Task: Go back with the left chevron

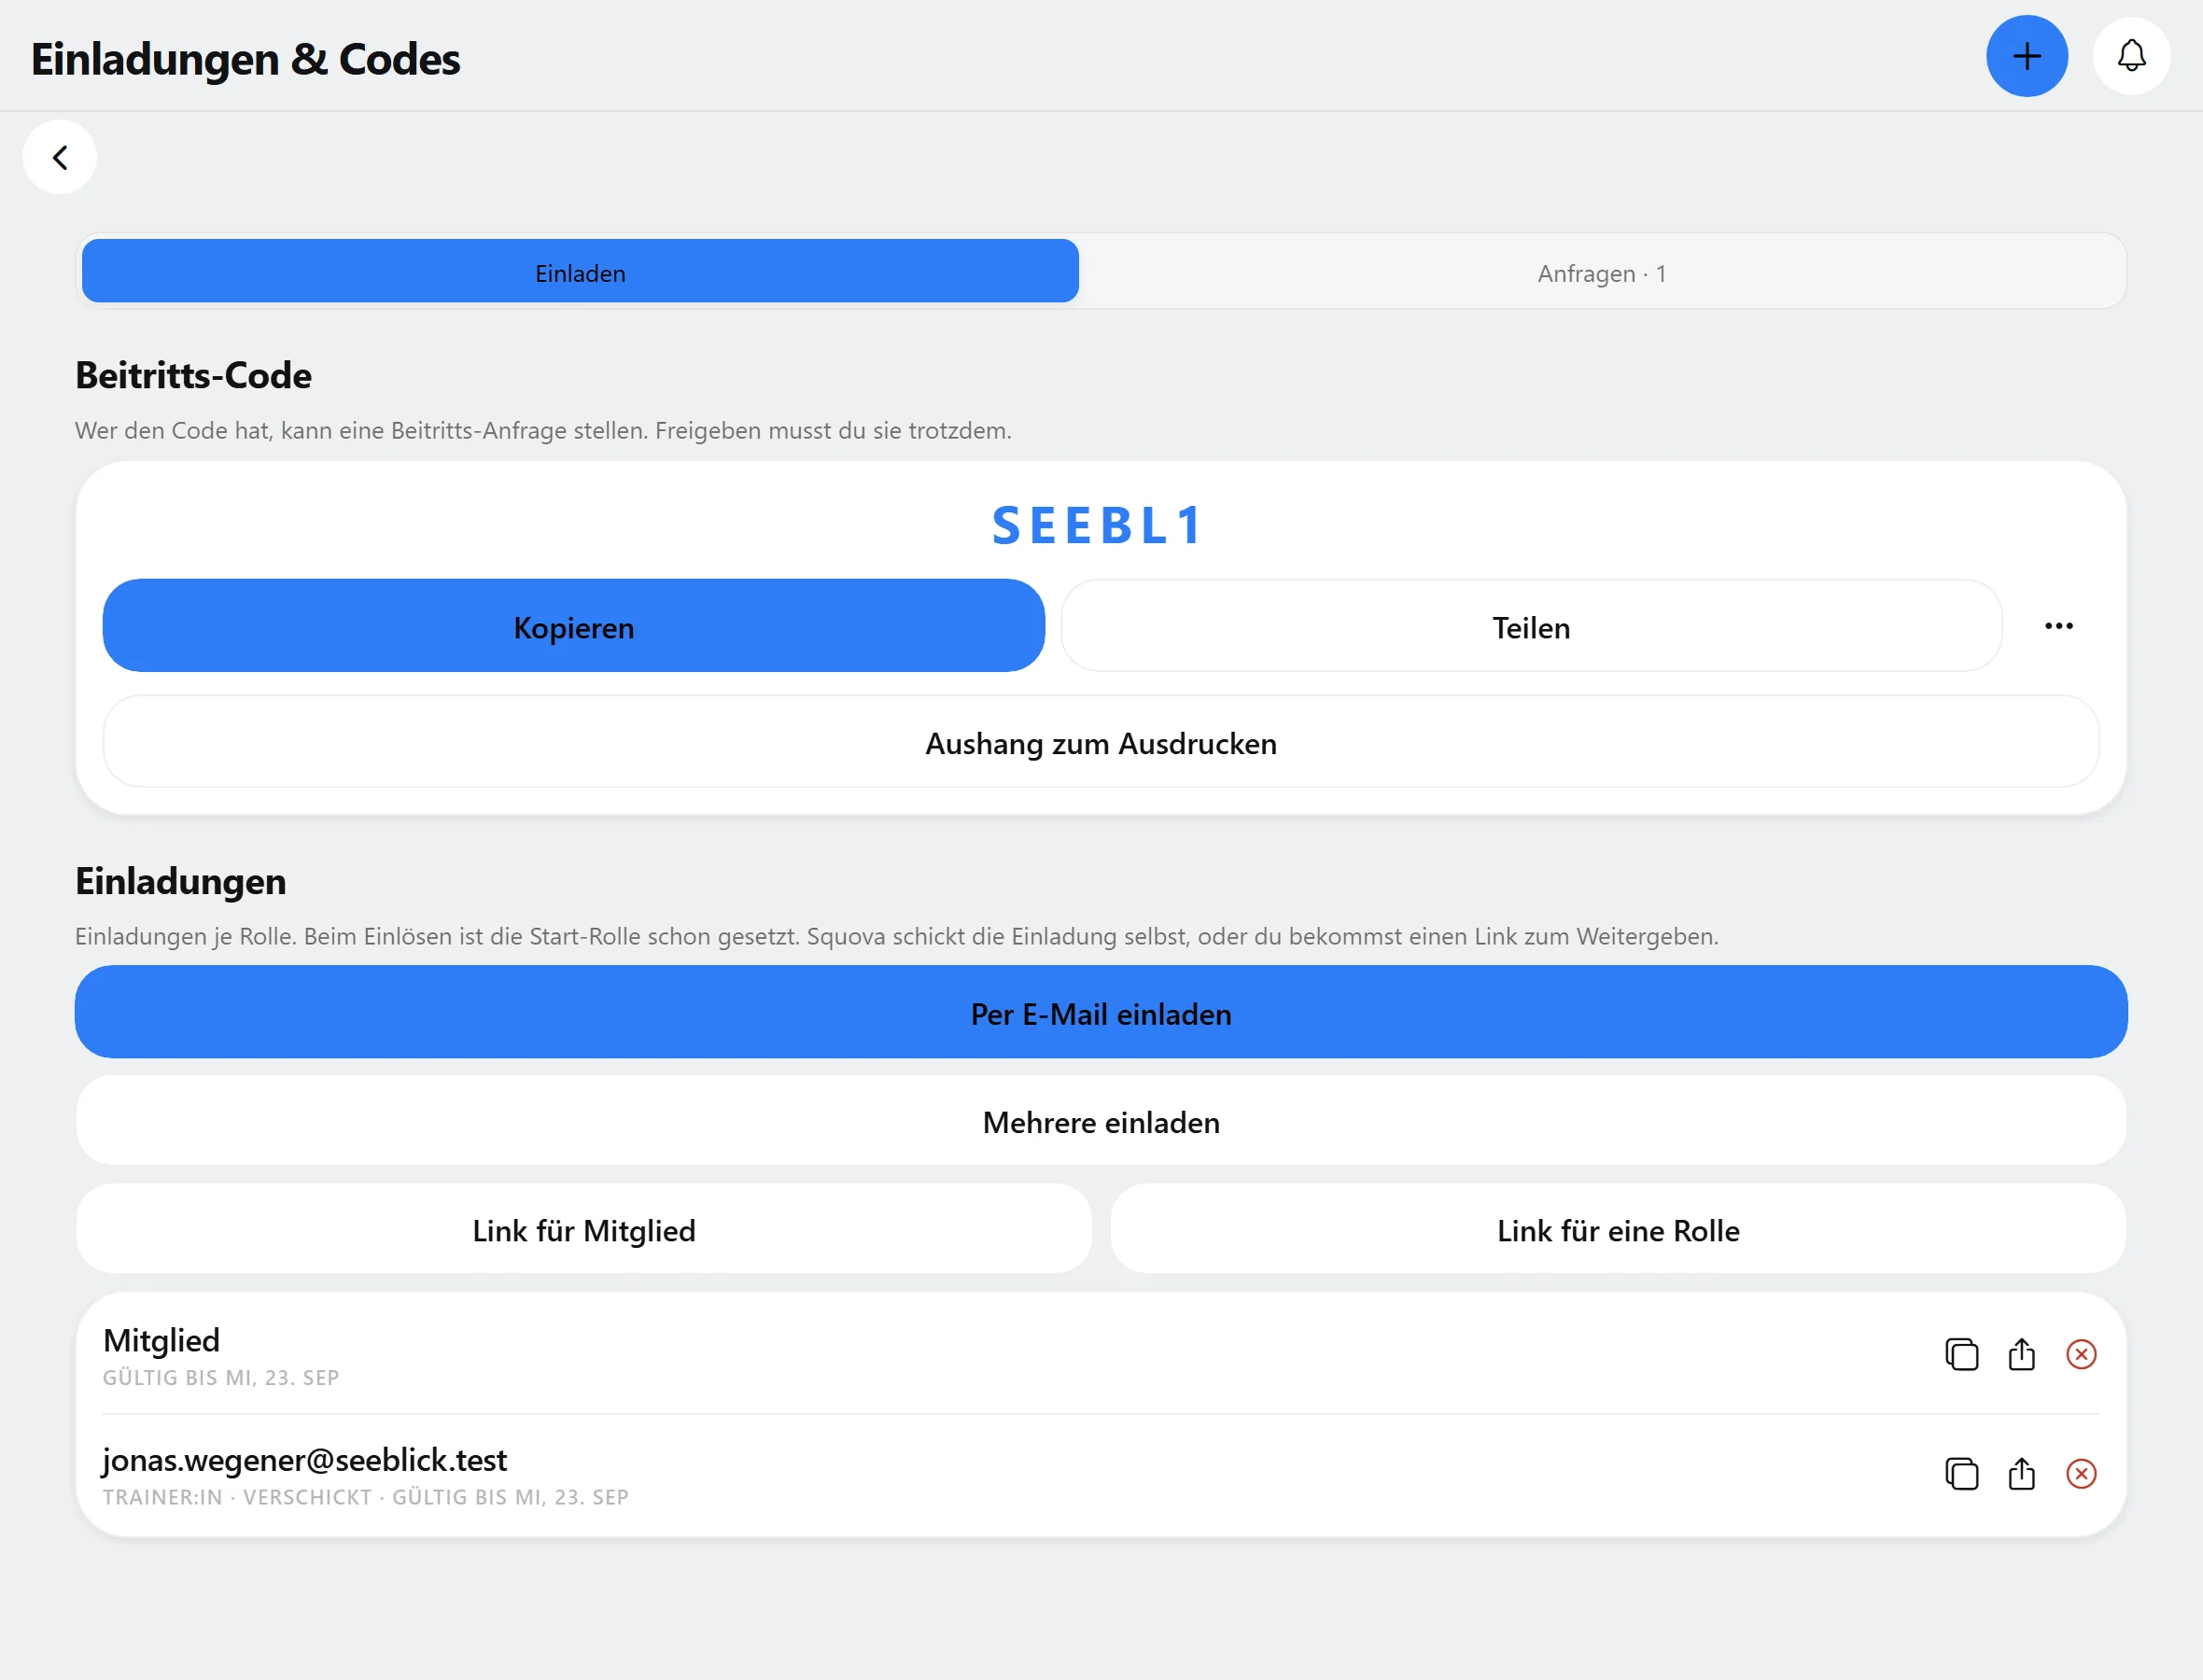Action: click(x=60, y=157)
